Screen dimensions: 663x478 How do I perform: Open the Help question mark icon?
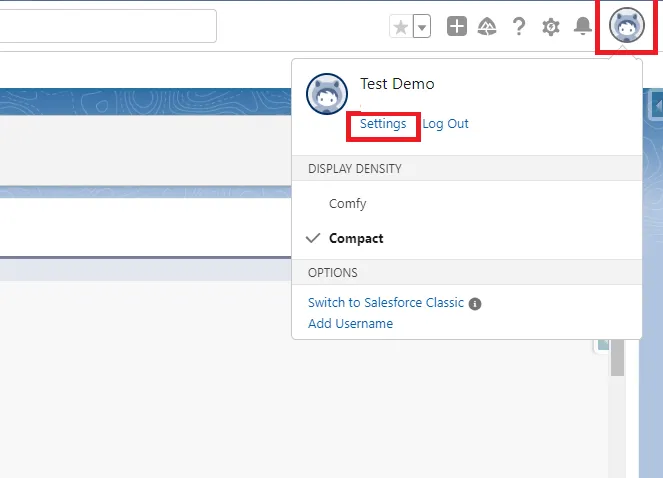click(x=519, y=27)
